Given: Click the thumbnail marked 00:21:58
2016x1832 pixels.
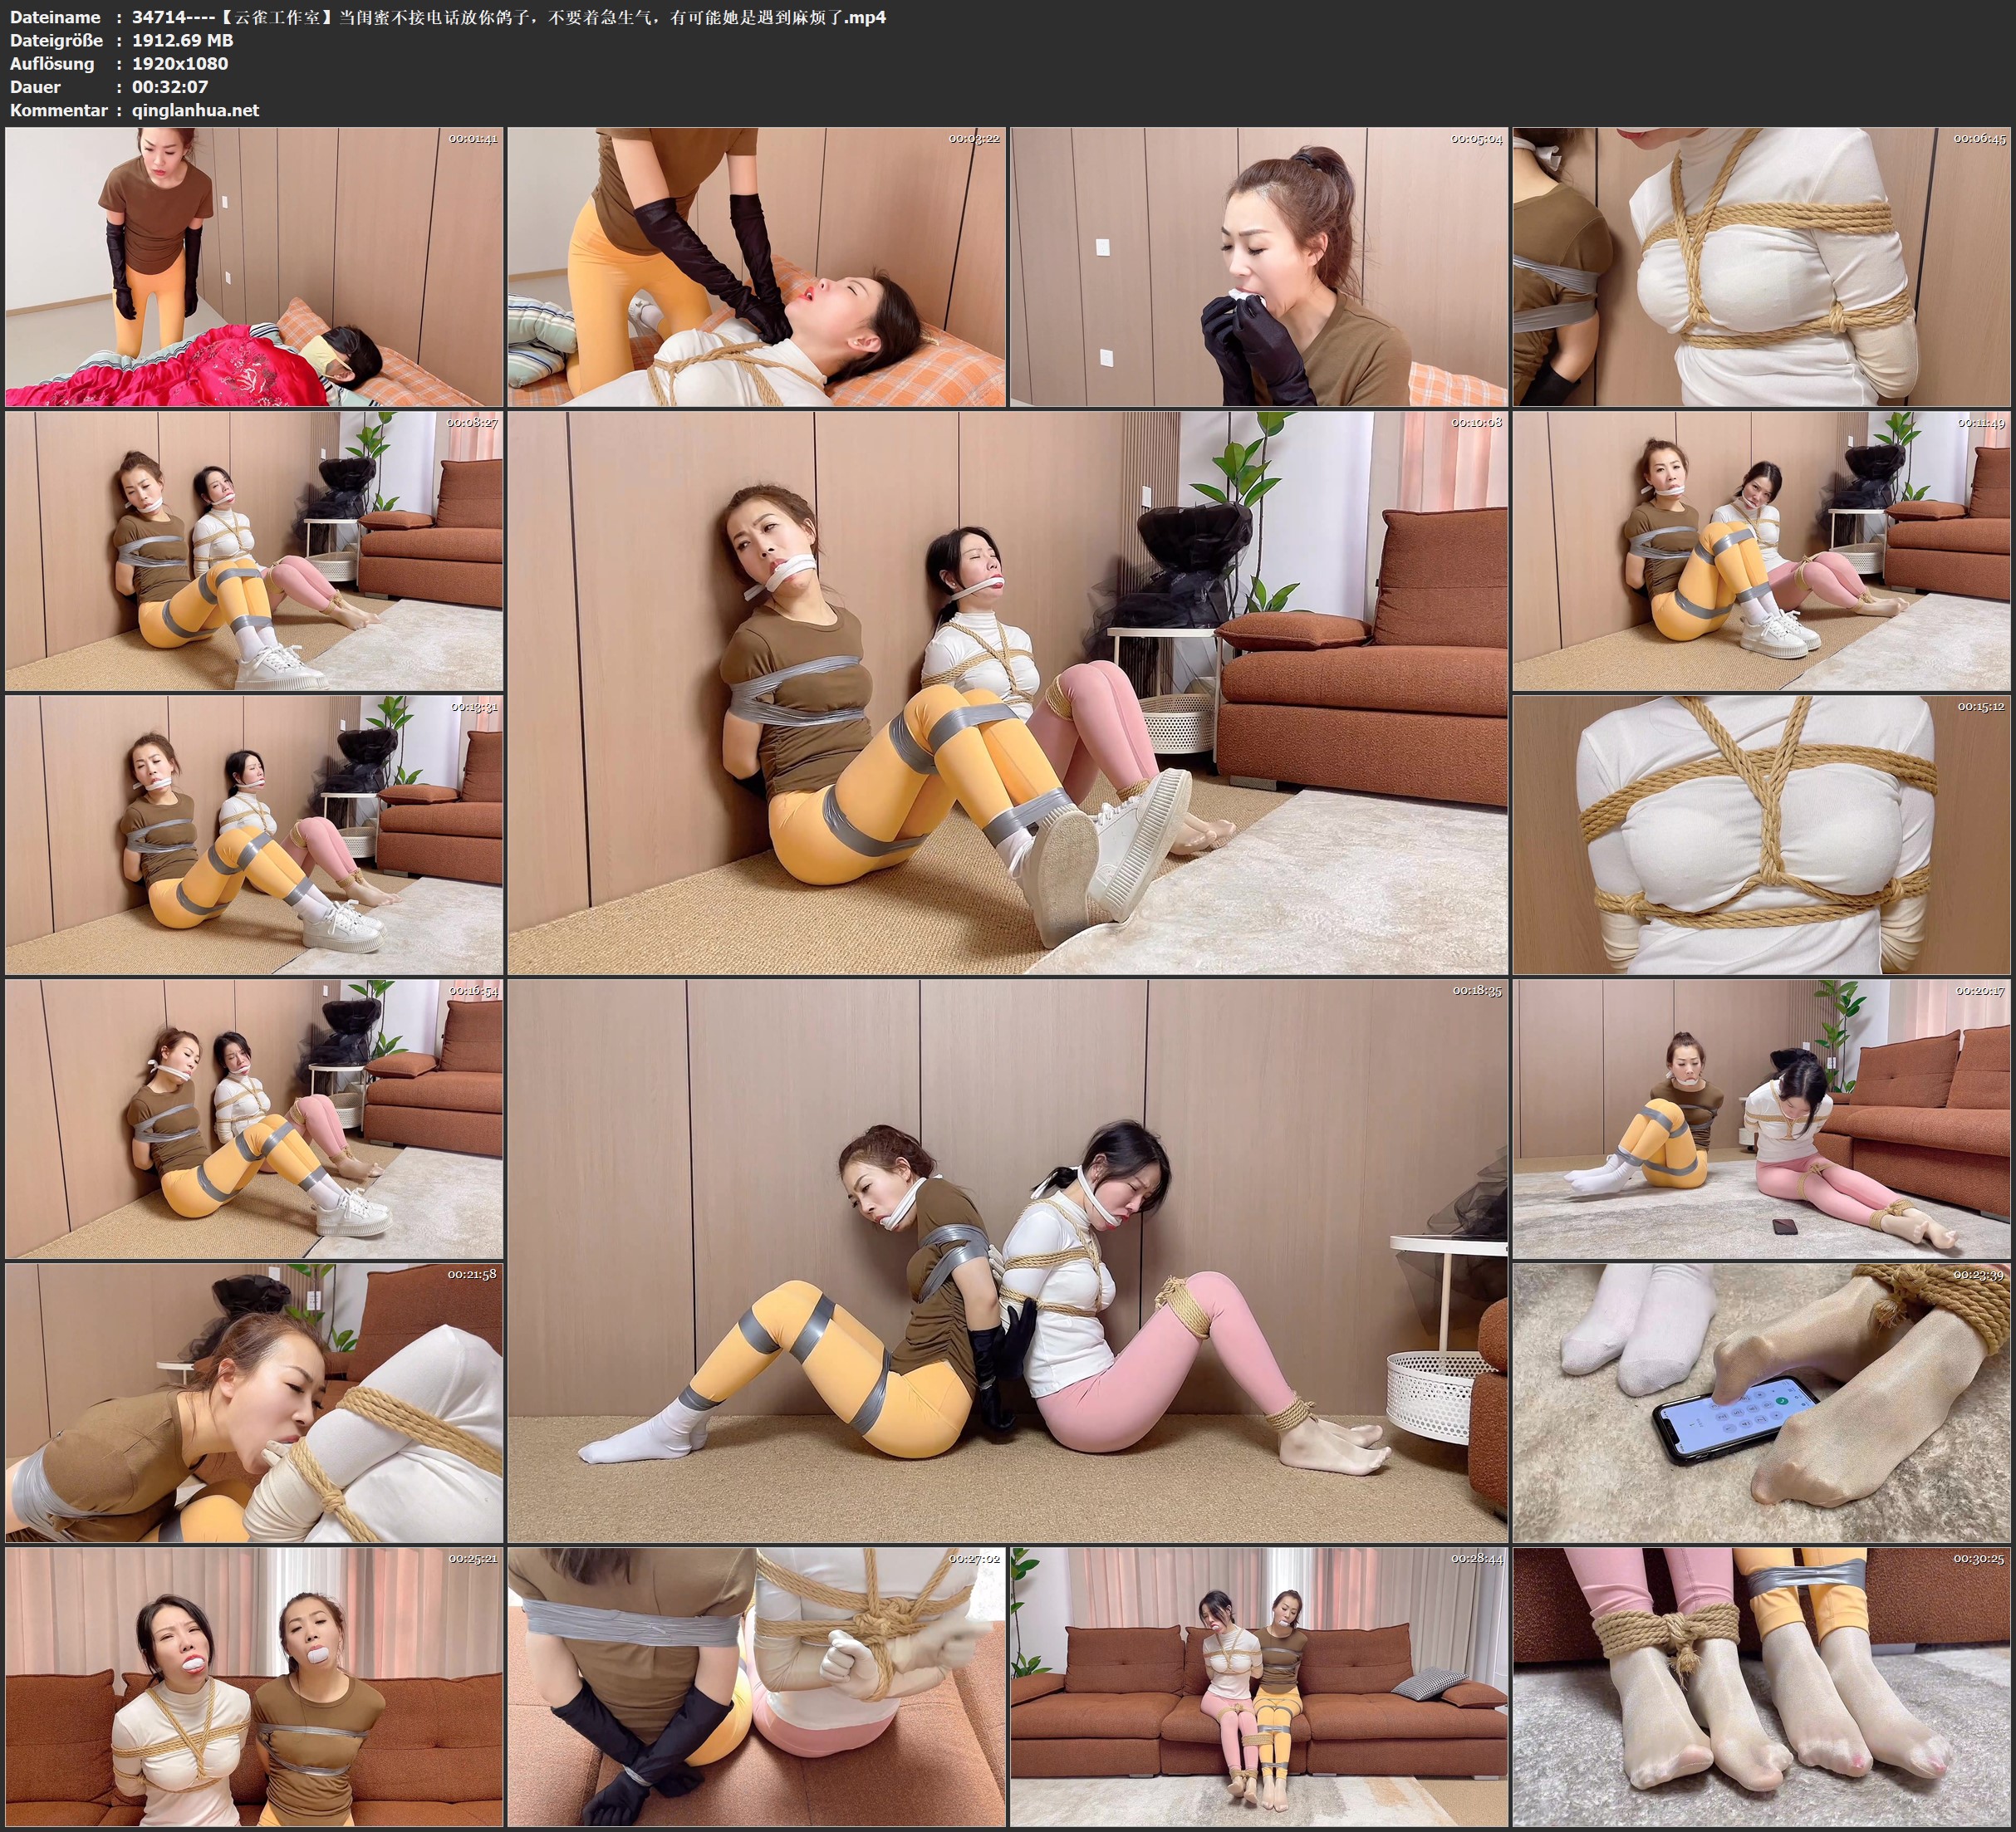Looking at the screenshot, I should pos(254,1402).
